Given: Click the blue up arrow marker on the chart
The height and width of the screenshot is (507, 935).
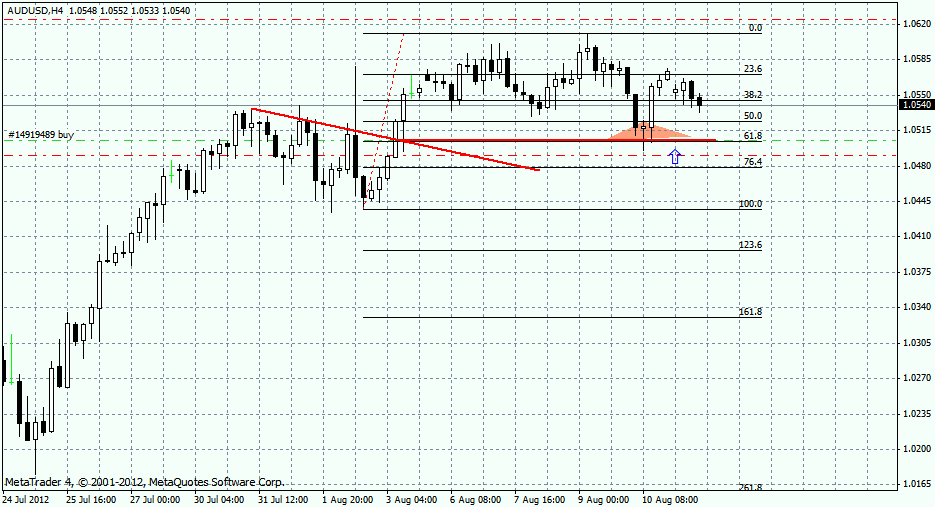Looking at the screenshot, I should coord(675,156).
